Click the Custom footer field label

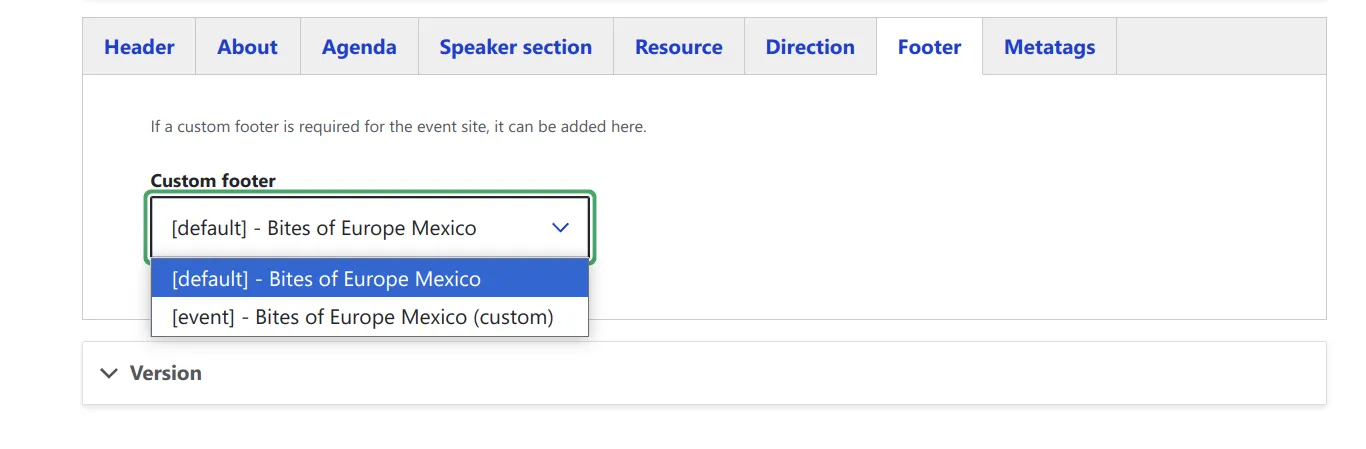click(213, 181)
